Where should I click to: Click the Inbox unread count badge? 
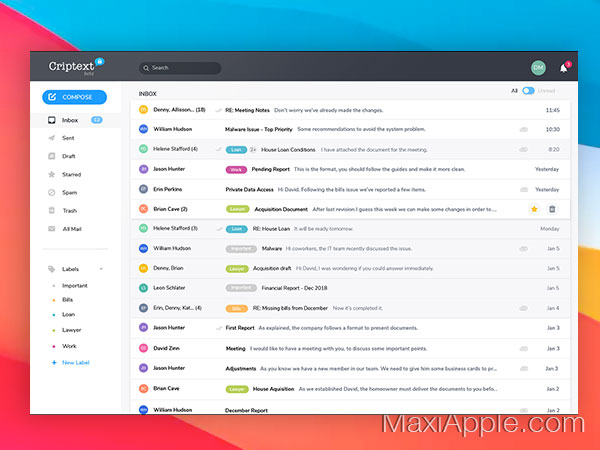[96, 120]
